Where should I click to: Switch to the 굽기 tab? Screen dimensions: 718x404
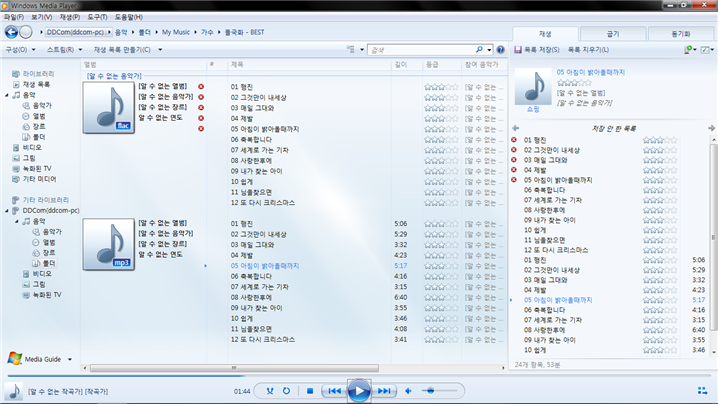(x=612, y=33)
